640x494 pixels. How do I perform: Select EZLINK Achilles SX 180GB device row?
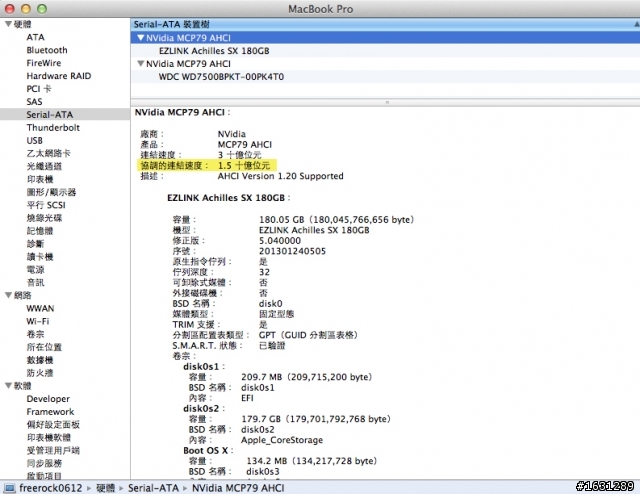tap(385, 51)
